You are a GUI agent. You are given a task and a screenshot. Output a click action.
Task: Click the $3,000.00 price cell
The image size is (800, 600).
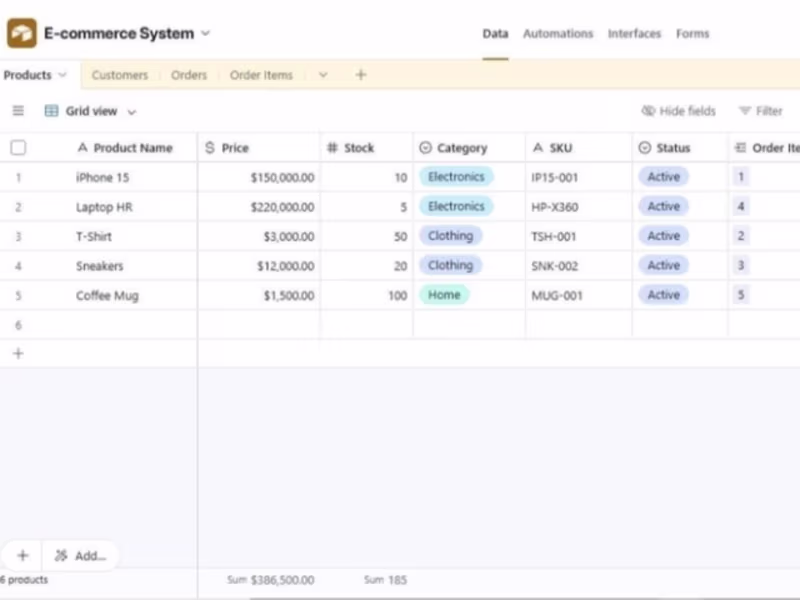[259, 237]
